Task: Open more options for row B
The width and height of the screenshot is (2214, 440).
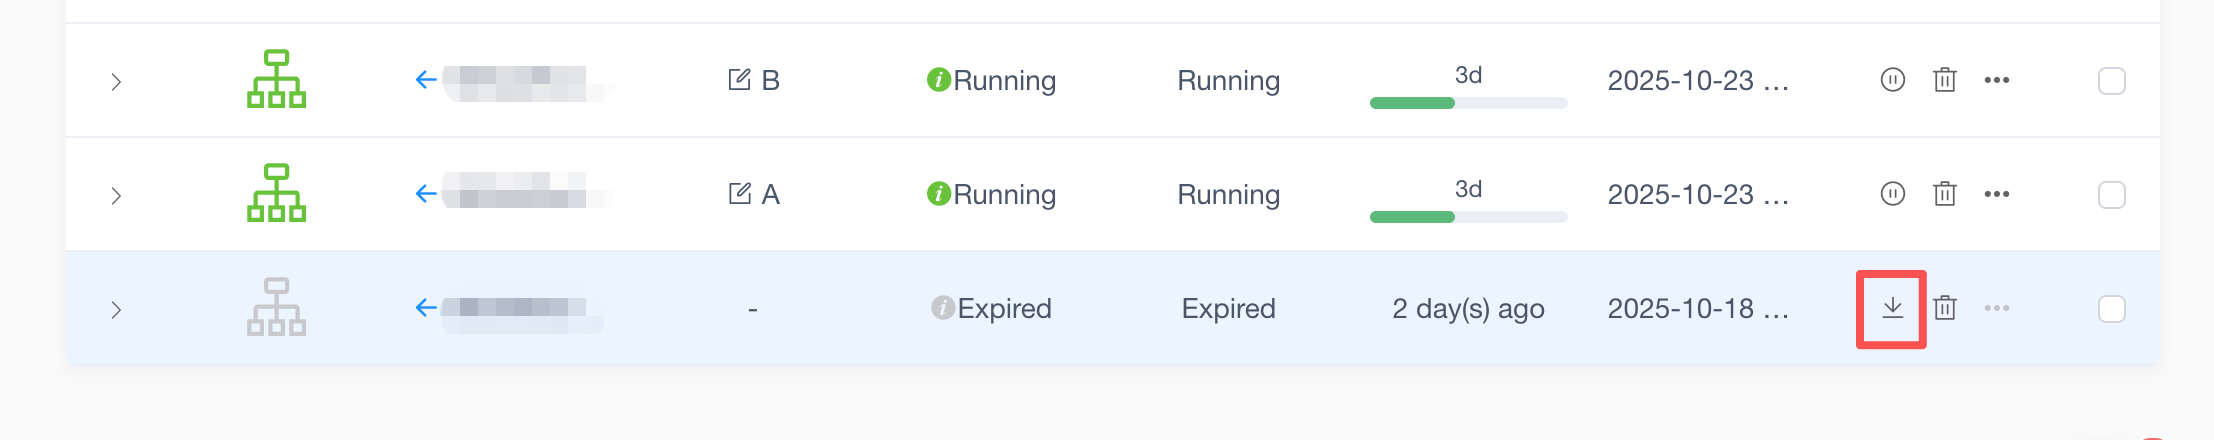Action: tap(1996, 80)
